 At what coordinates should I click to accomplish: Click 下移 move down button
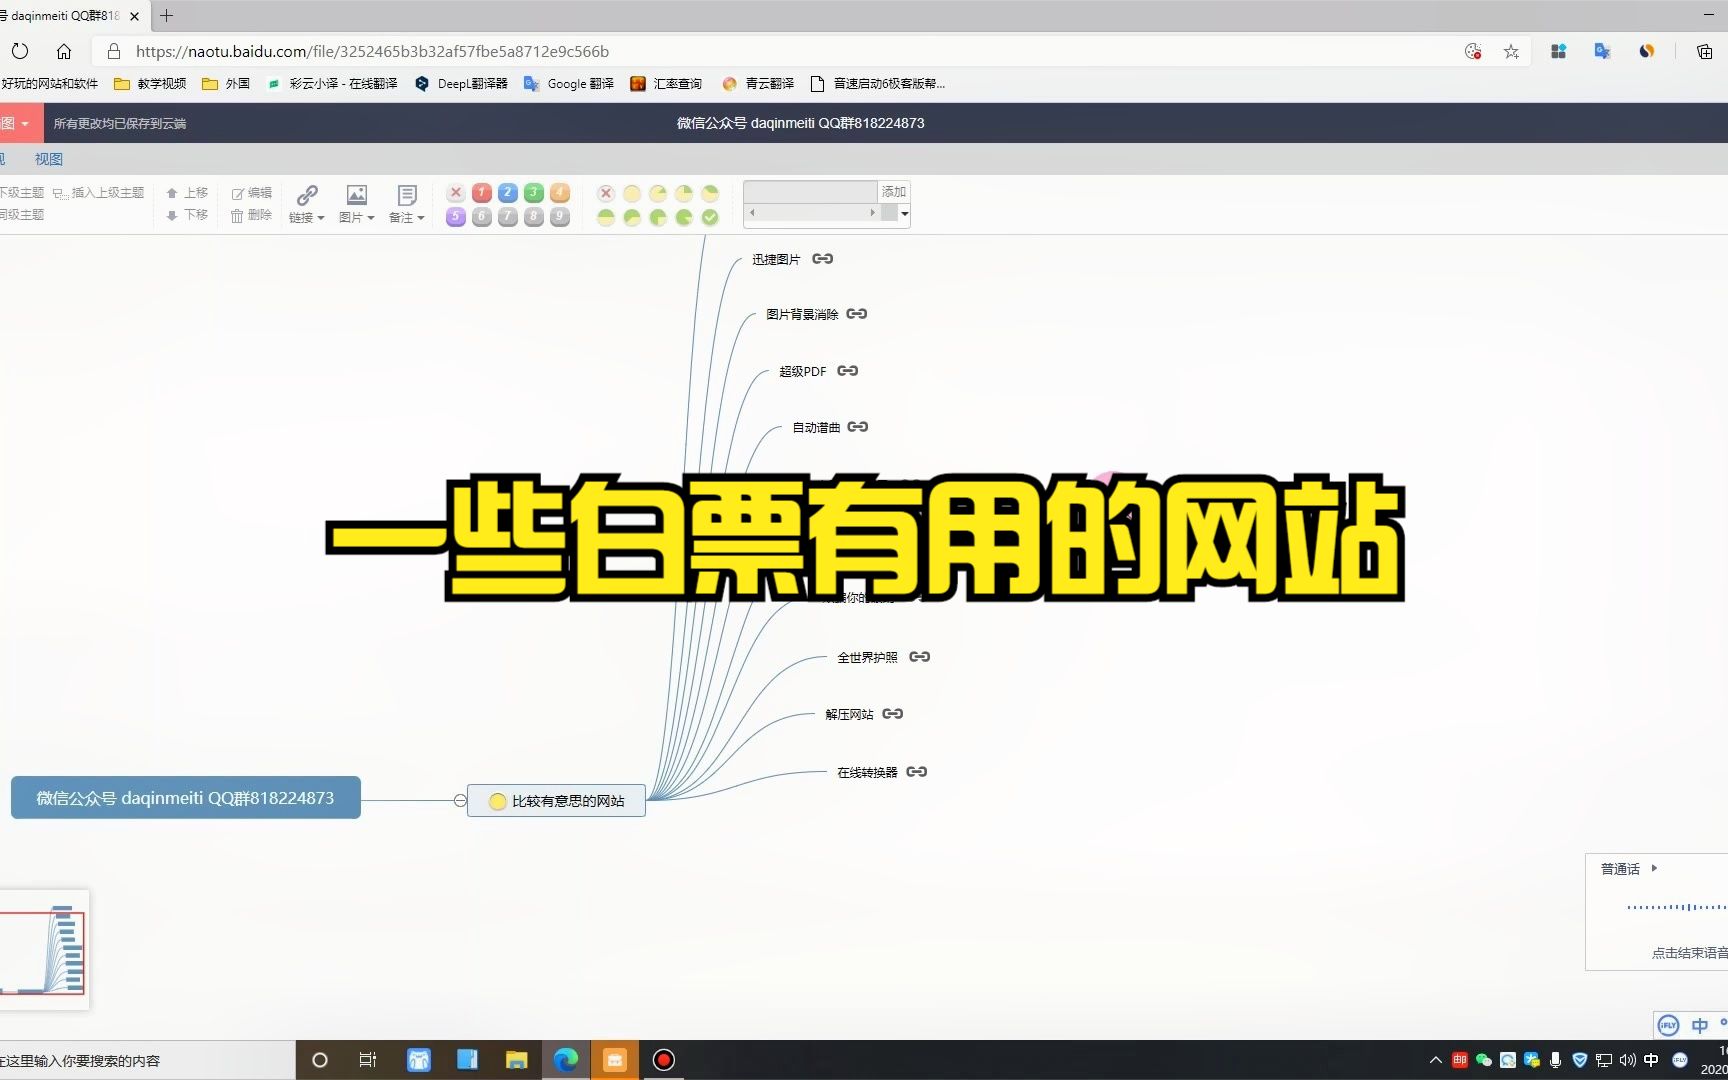click(x=187, y=215)
